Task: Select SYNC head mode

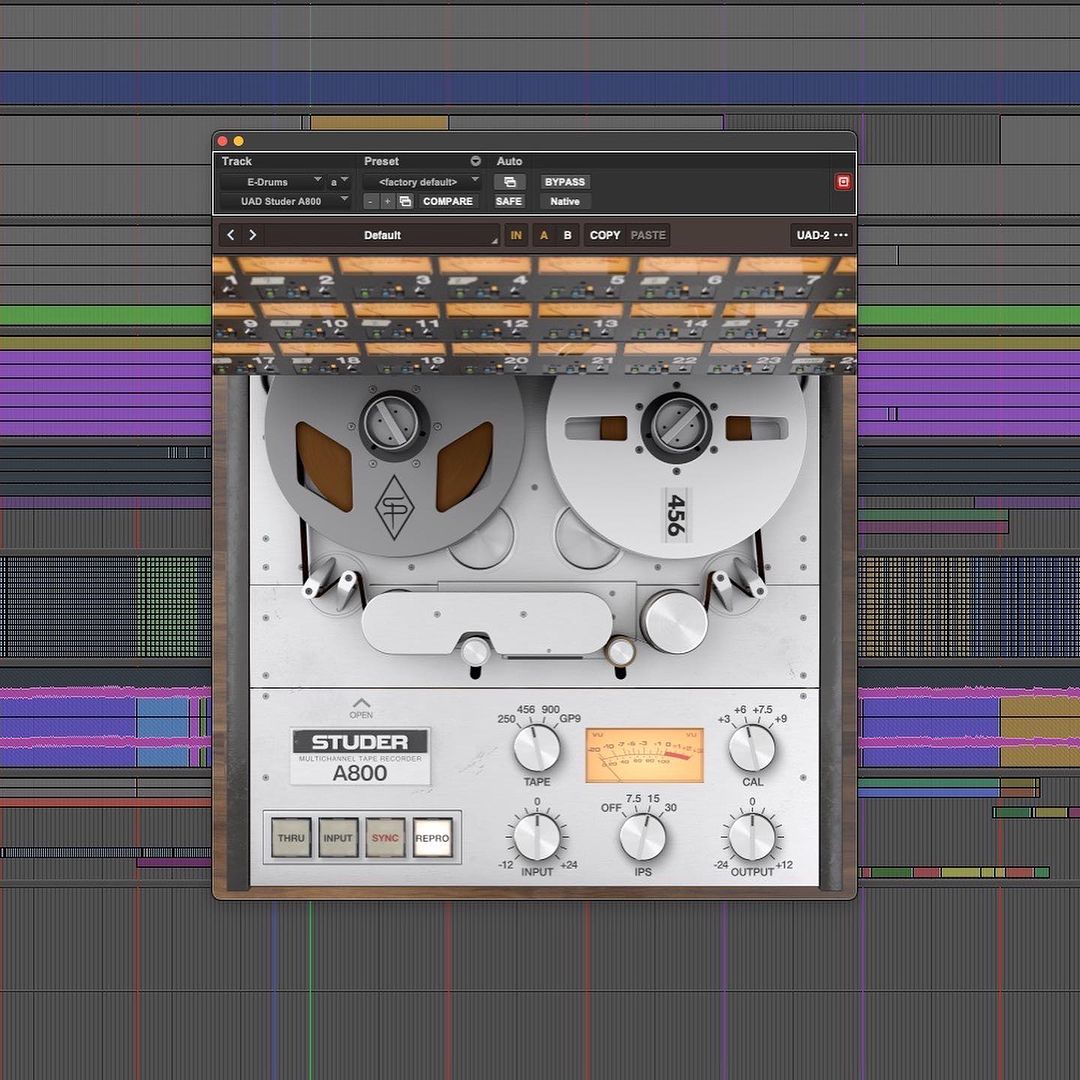Action: pyautogui.click(x=385, y=838)
